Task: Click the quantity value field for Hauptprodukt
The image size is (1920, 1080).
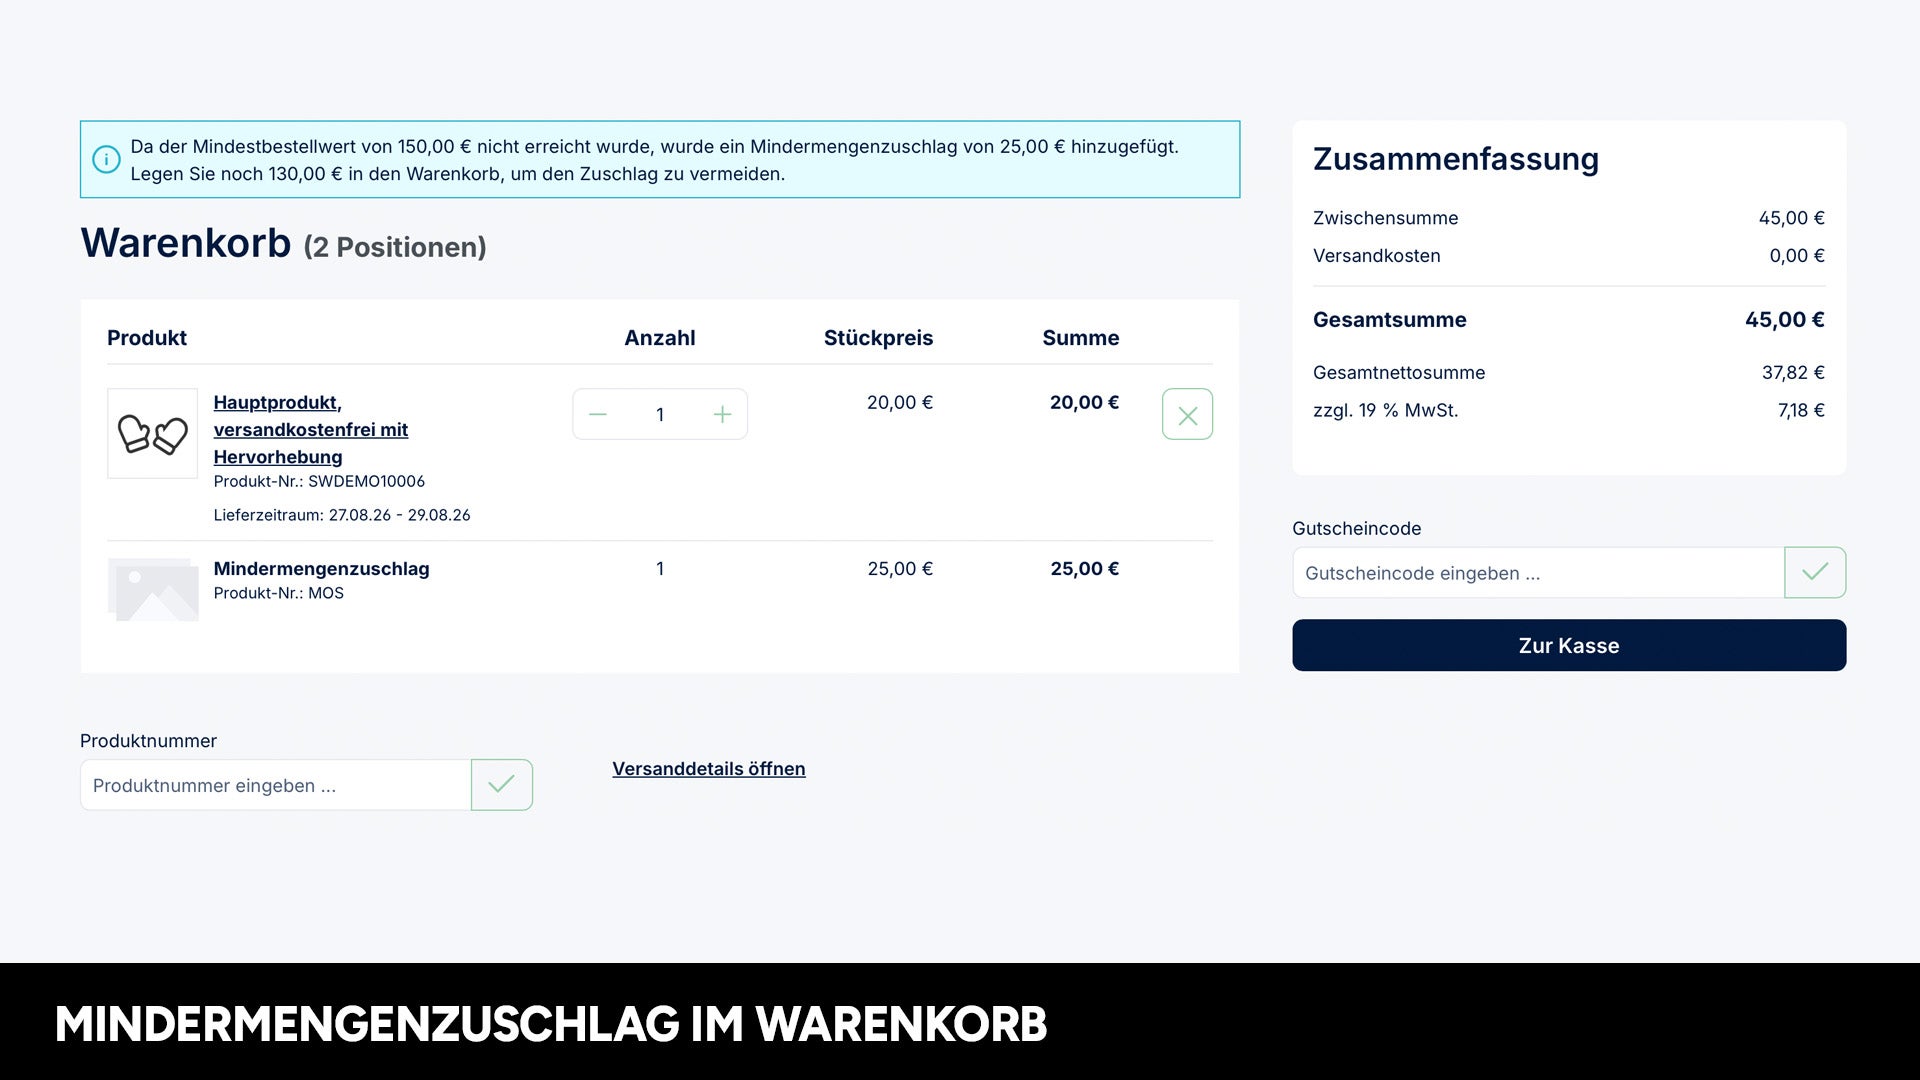Action: coord(660,414)
